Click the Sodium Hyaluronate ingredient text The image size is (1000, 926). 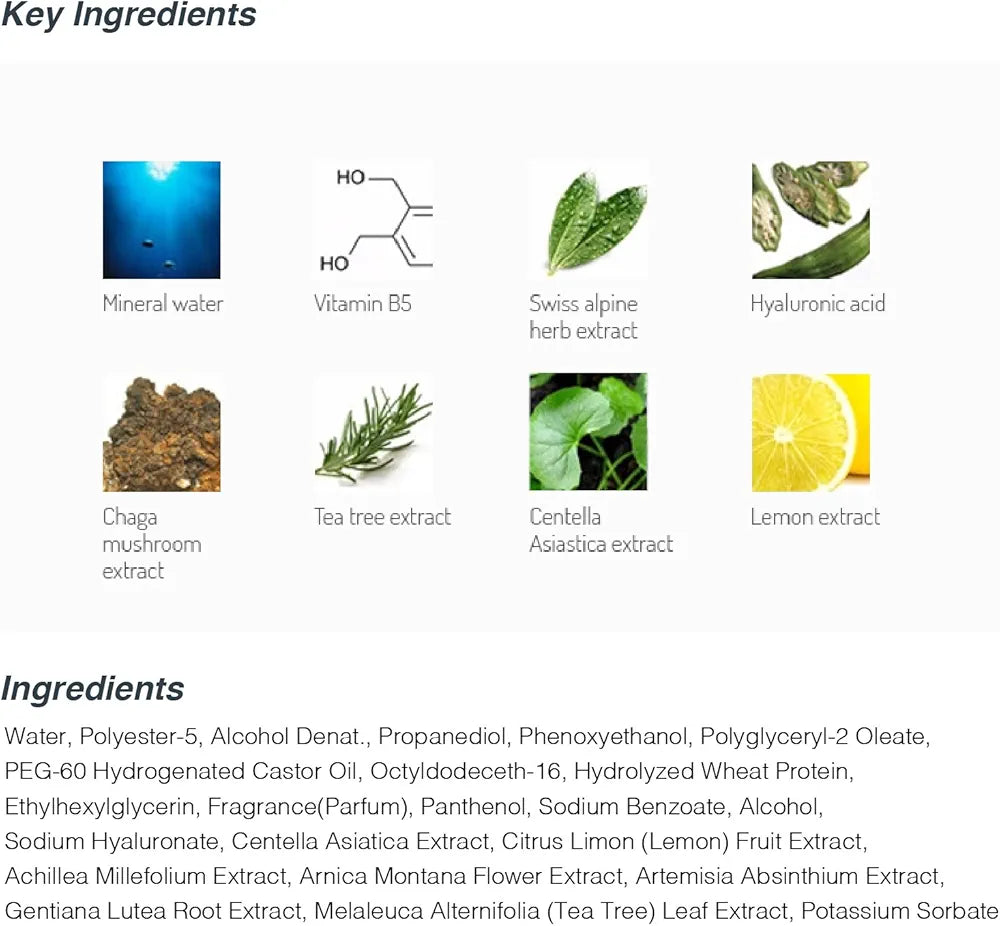[112, 842]
